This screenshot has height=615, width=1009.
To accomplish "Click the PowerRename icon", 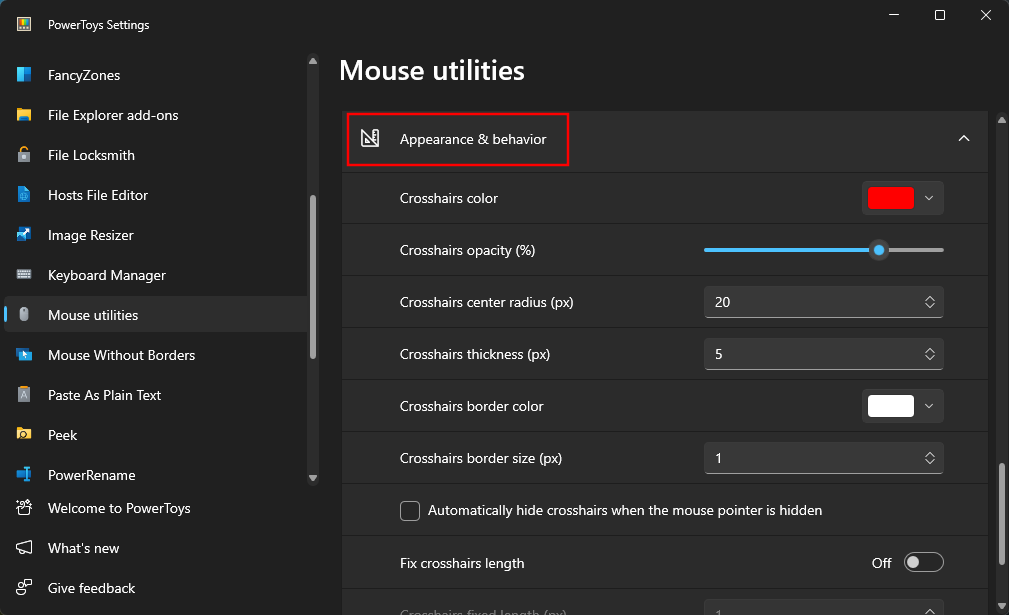I will tap(24, 474).
